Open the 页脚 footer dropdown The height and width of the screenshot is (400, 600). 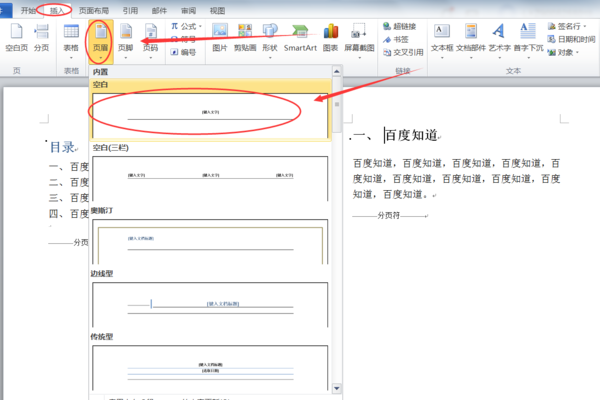[x=126, y=41]
